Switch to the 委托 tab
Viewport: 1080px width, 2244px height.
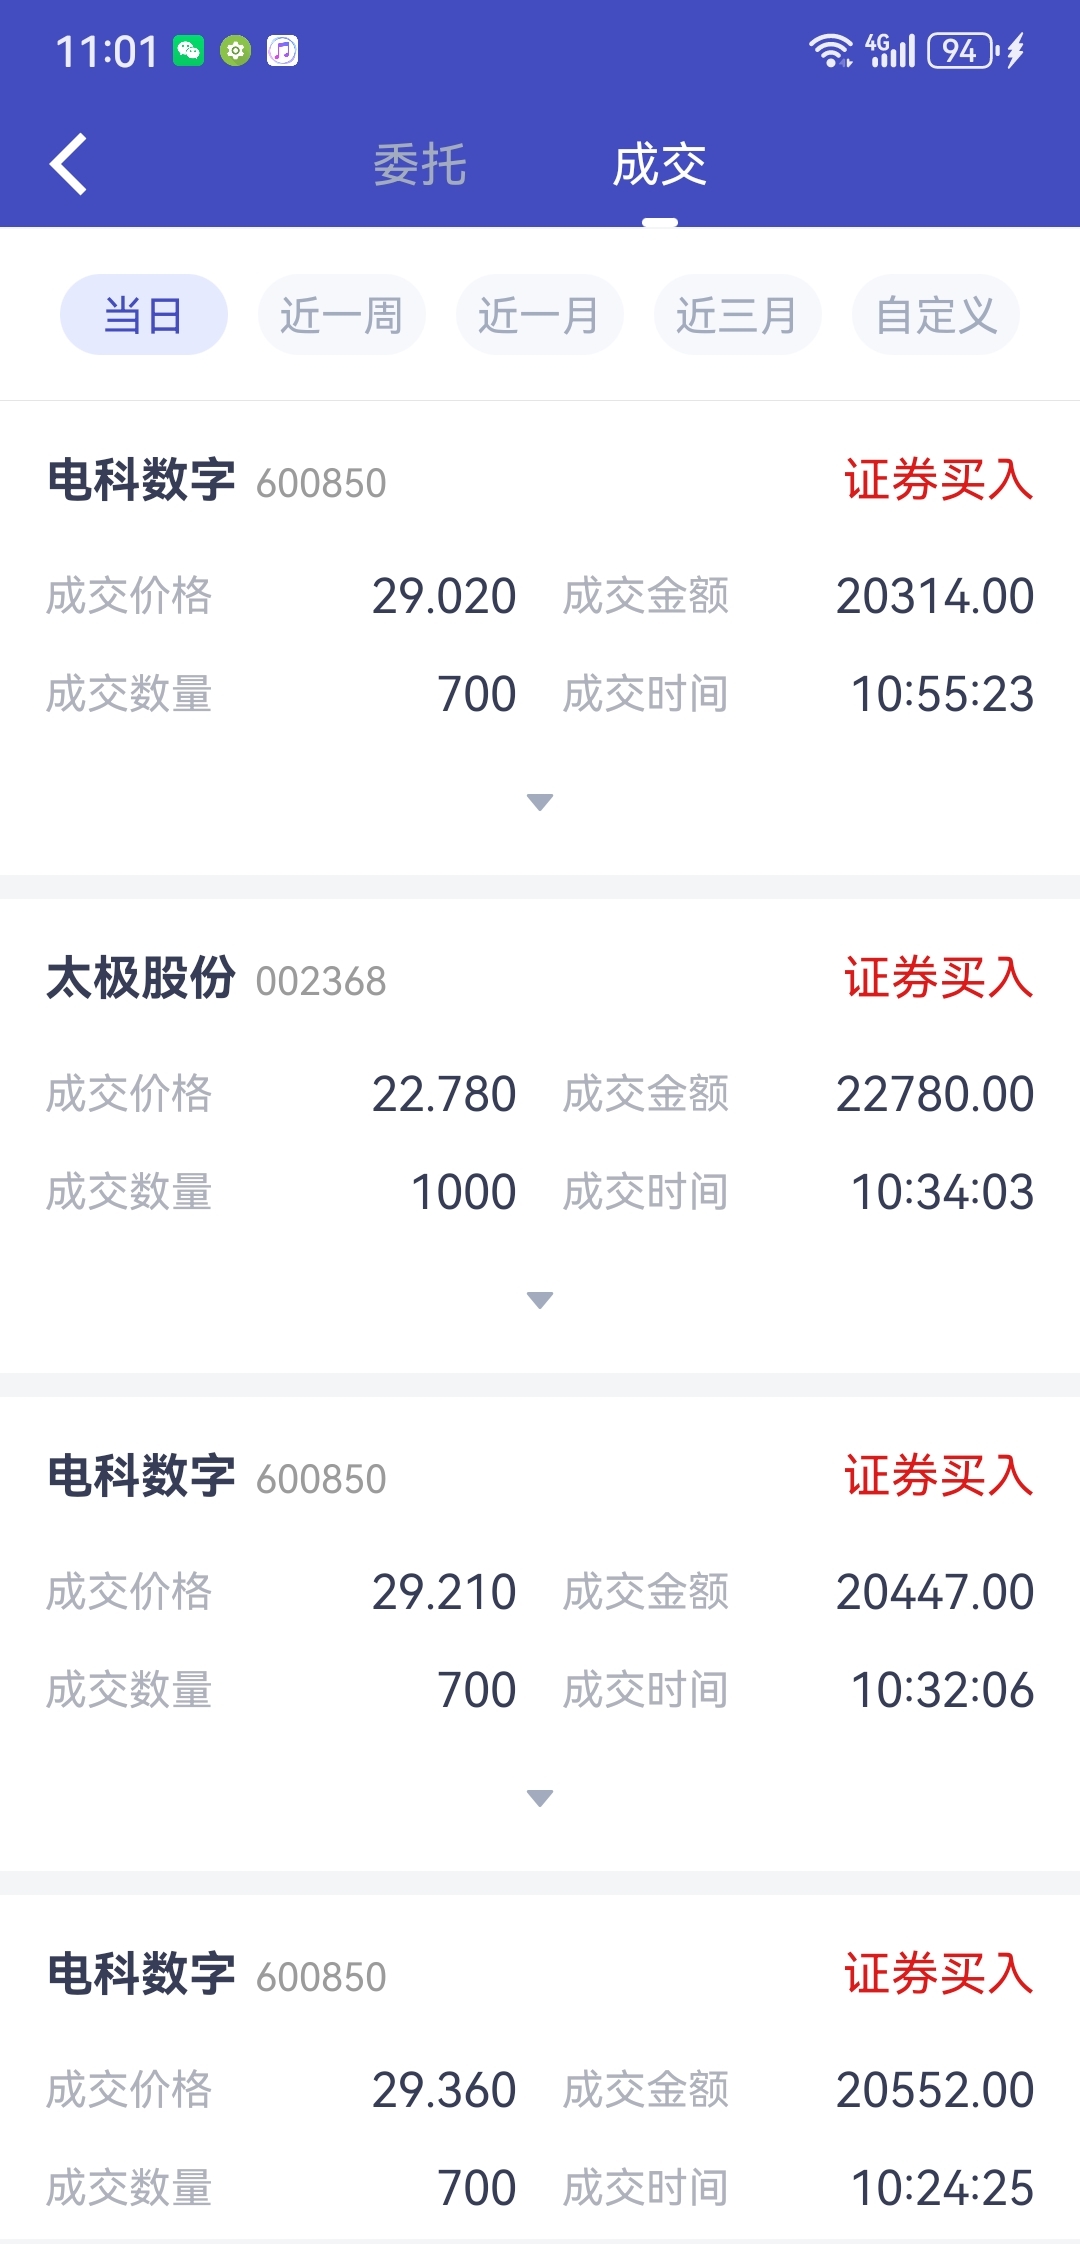tap(420, 165)
